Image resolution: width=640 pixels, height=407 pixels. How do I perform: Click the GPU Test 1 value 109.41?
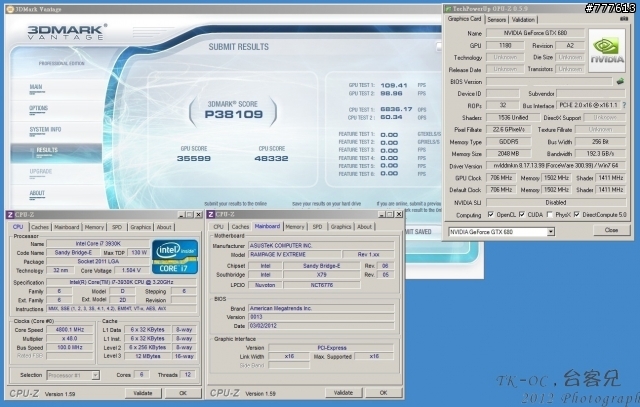(394, 85)
